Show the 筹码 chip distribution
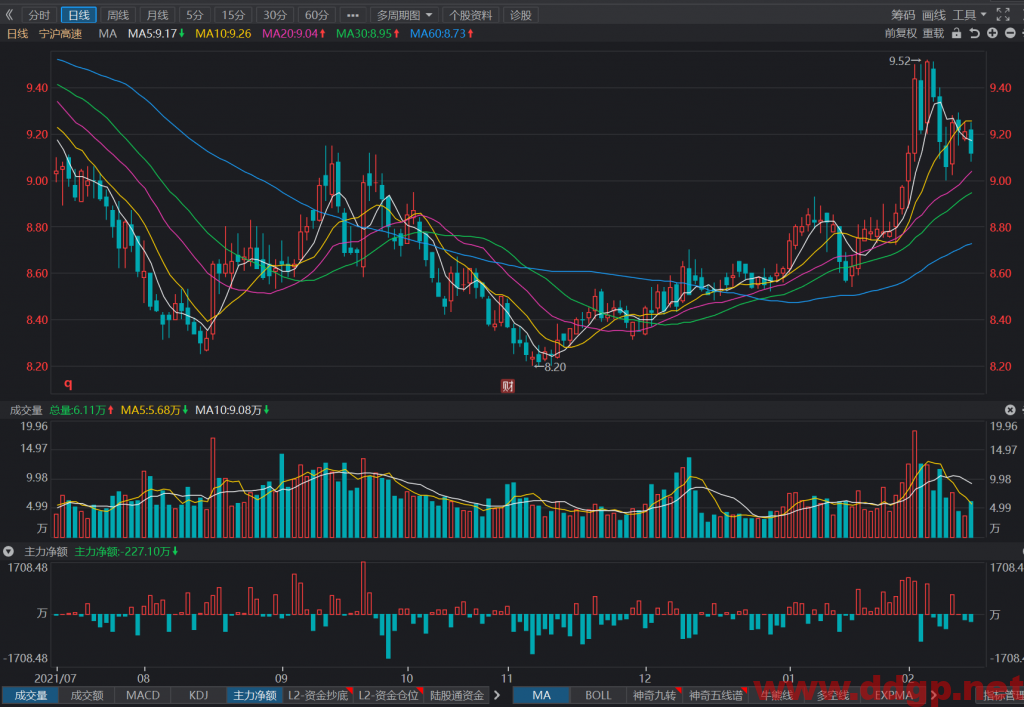 coord(903,15)
